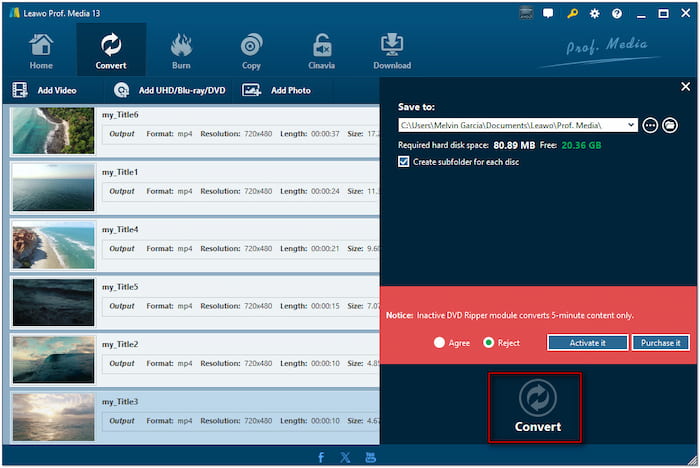The width and height of the screenshot is (700, 468).
Task: Click the 80.89 MB required space value
Action: click(x=514, y=145)
